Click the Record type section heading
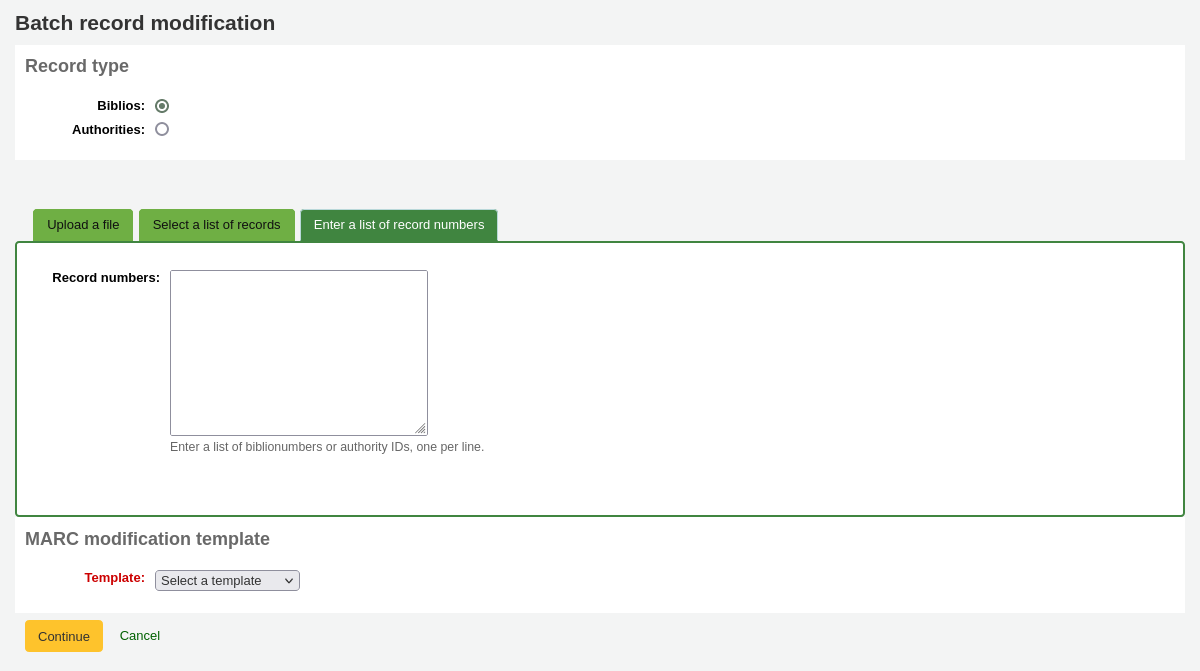 point(76,66)
